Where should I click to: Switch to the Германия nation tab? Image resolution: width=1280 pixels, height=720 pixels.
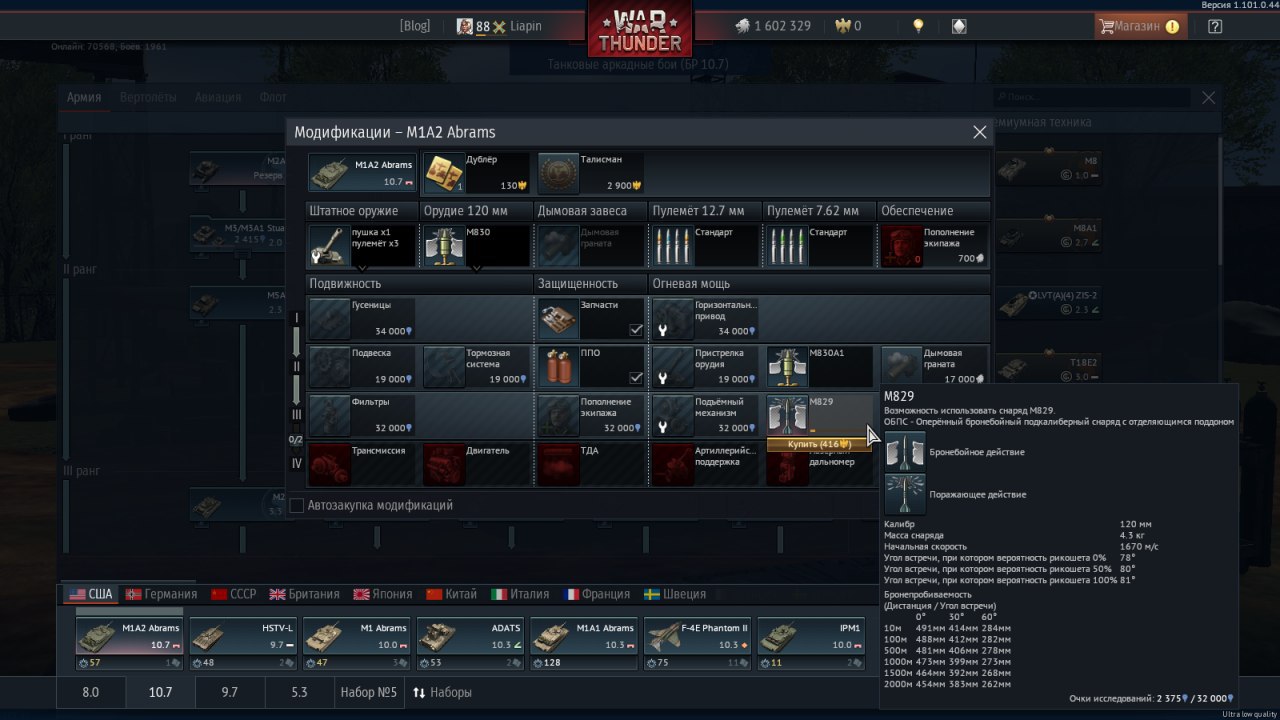[x=161, y=594]
